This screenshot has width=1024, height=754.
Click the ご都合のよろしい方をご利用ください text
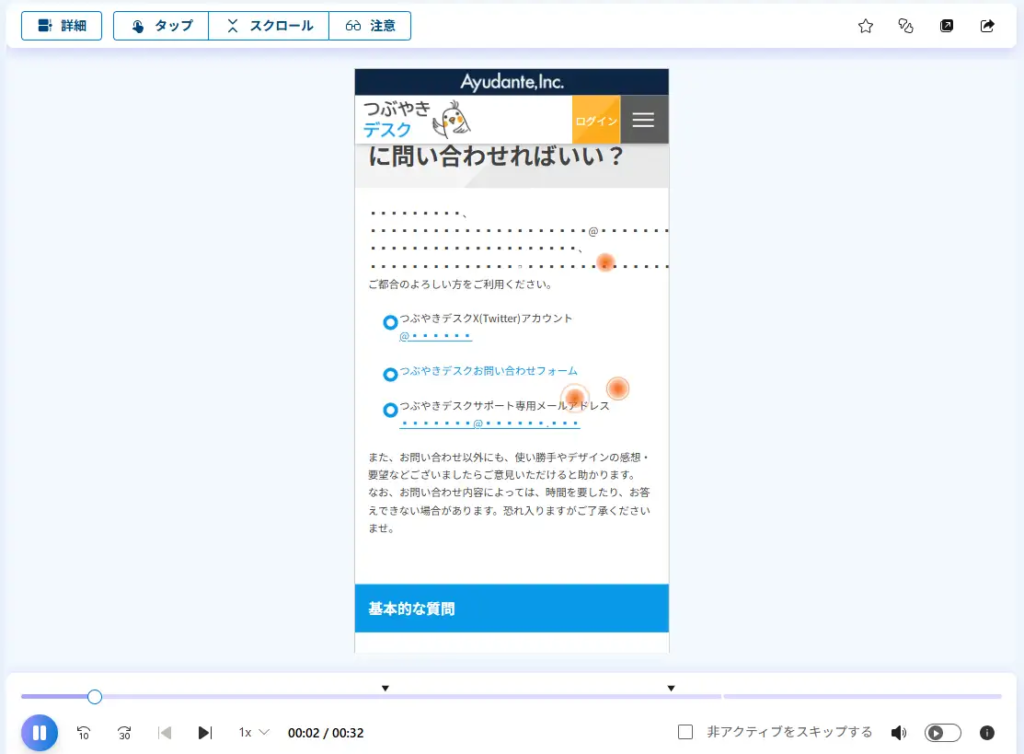point(462,284)
